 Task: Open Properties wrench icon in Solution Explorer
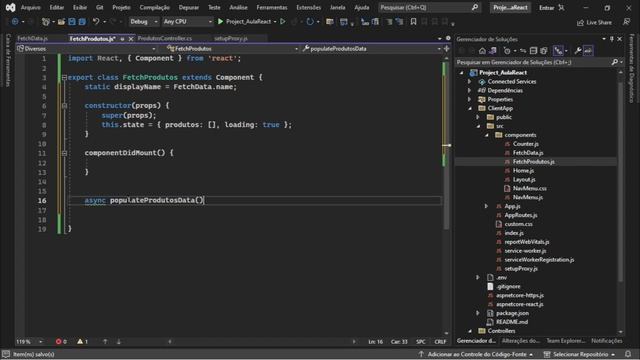click(578, 51)
